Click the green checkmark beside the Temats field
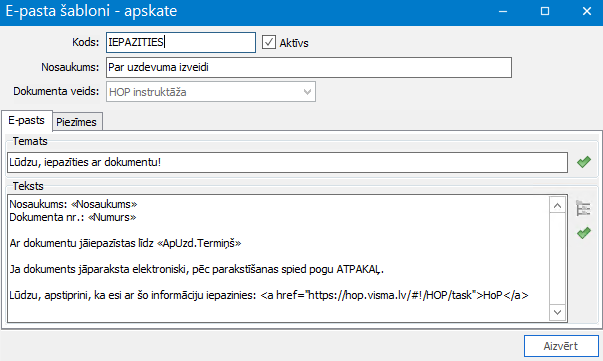Screen dimensions: 603x361 583,162
